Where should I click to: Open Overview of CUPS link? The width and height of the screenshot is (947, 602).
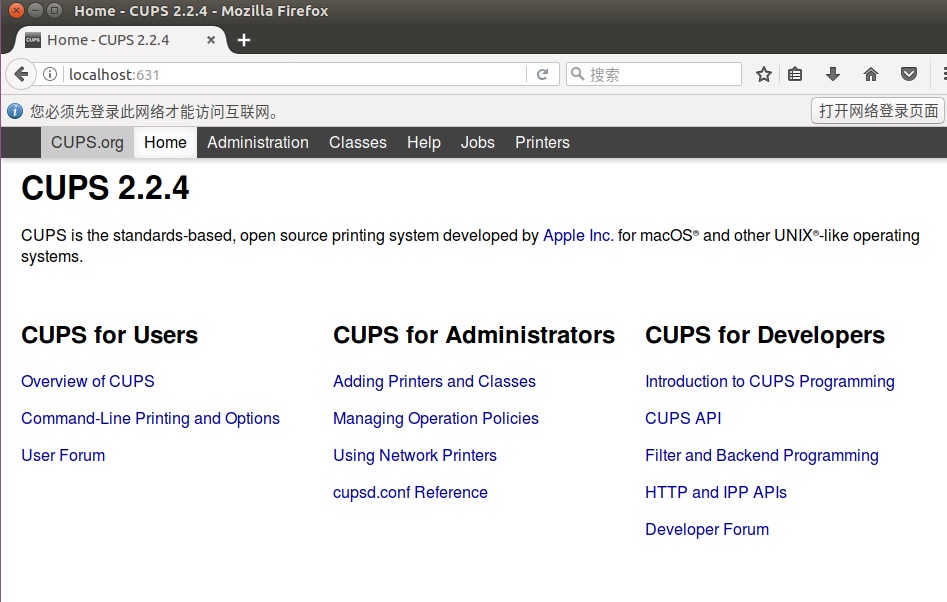click(88, 382)
